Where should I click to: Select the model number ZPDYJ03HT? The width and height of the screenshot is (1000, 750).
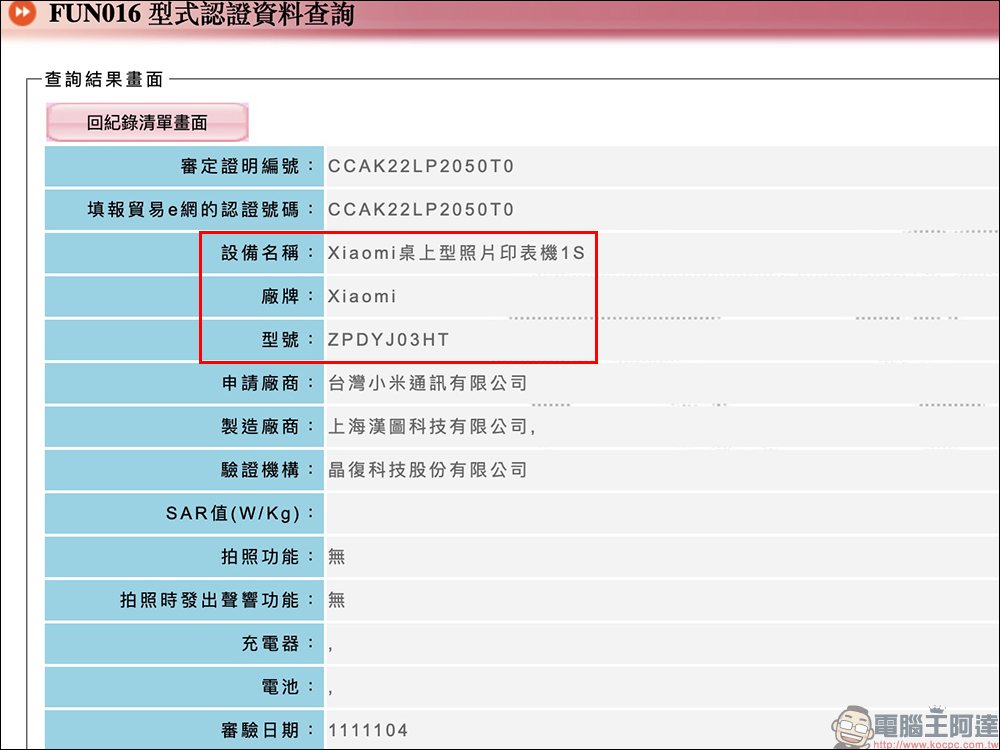coord(389,340)
